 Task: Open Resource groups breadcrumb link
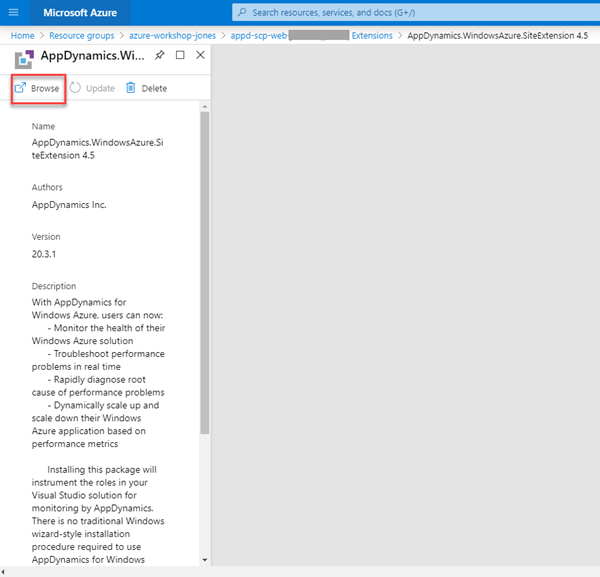[82, 36]
